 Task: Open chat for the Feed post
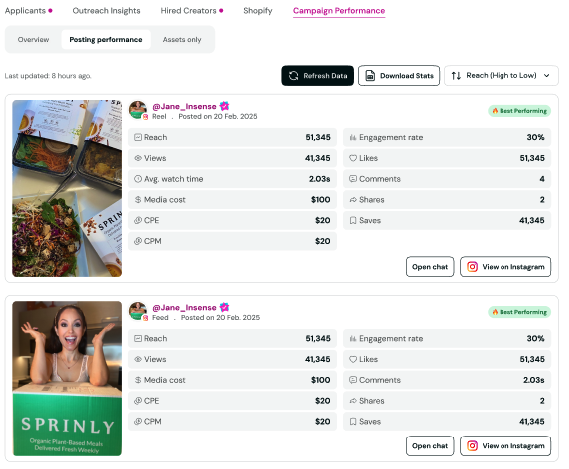point(430,446)
